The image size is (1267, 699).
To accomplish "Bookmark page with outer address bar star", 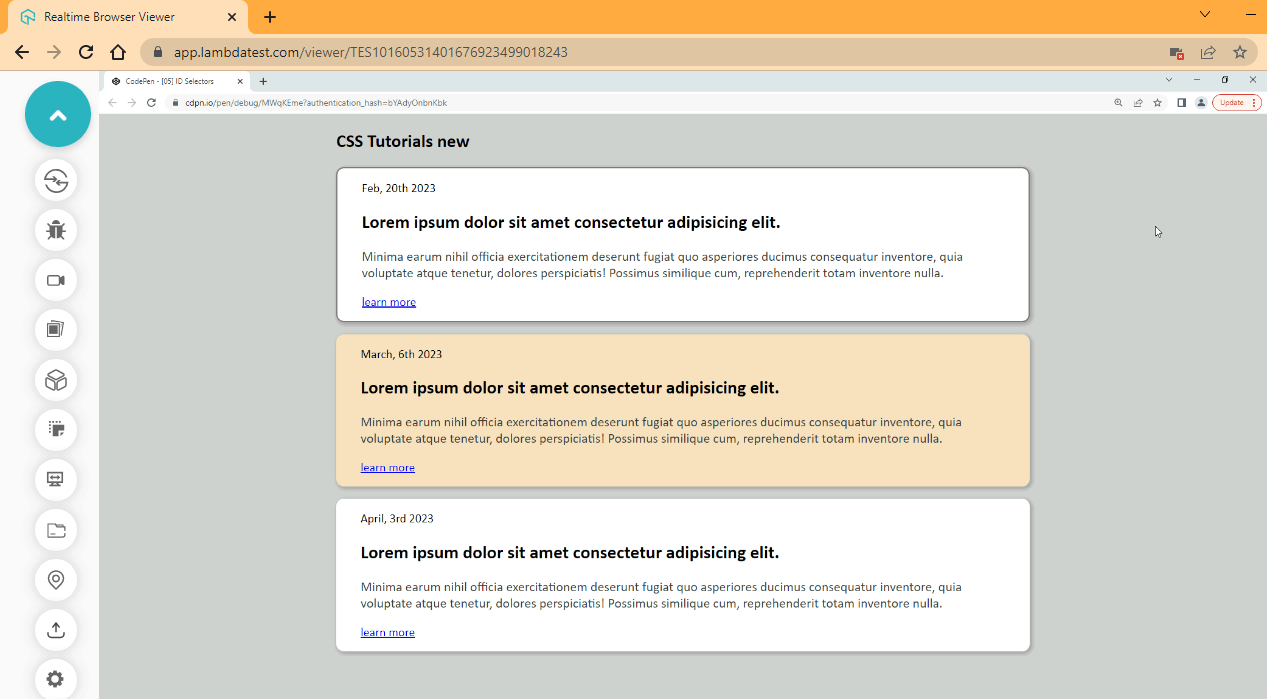I will click(x=1240, y=52).
